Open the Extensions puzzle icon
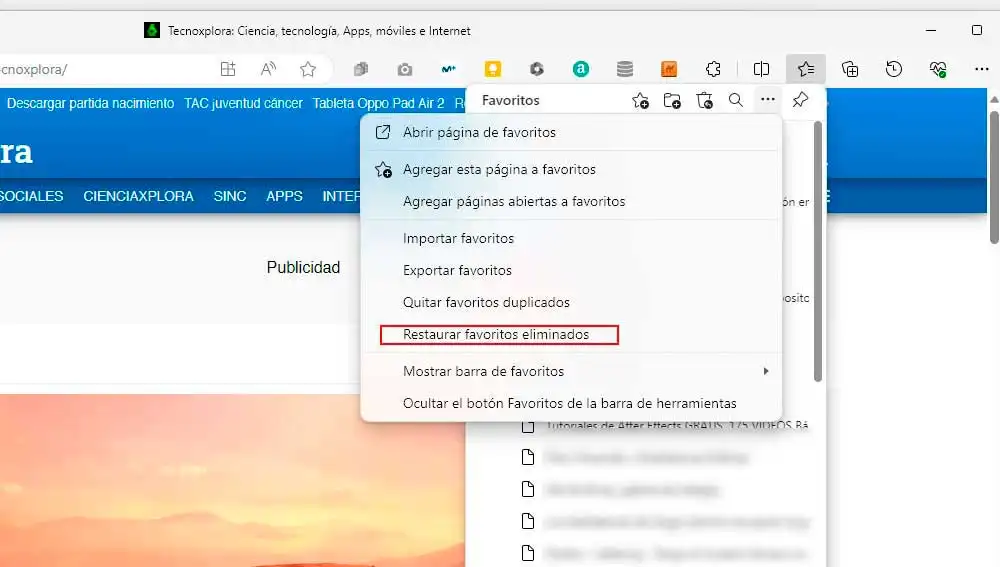The width and height of the screenshot is (1000, 567). click(713, 69)
